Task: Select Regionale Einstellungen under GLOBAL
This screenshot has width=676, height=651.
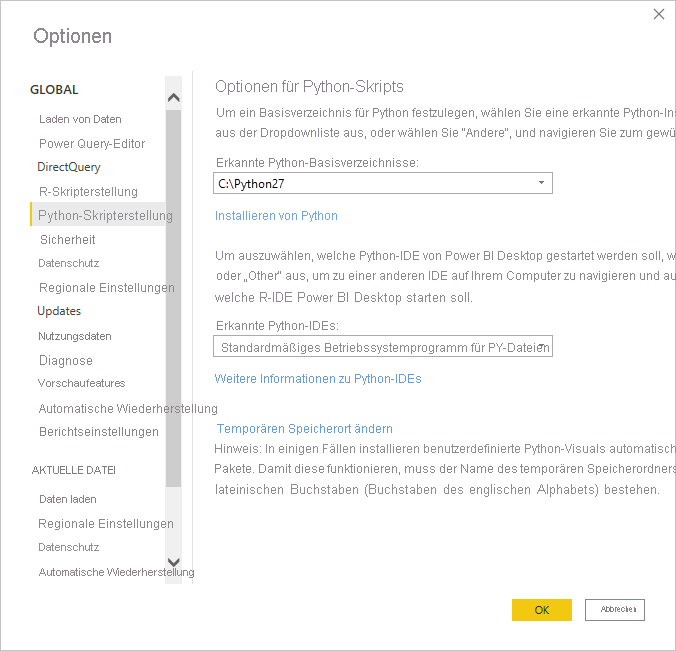Action: pyautogui.click(x=106, y=288)
